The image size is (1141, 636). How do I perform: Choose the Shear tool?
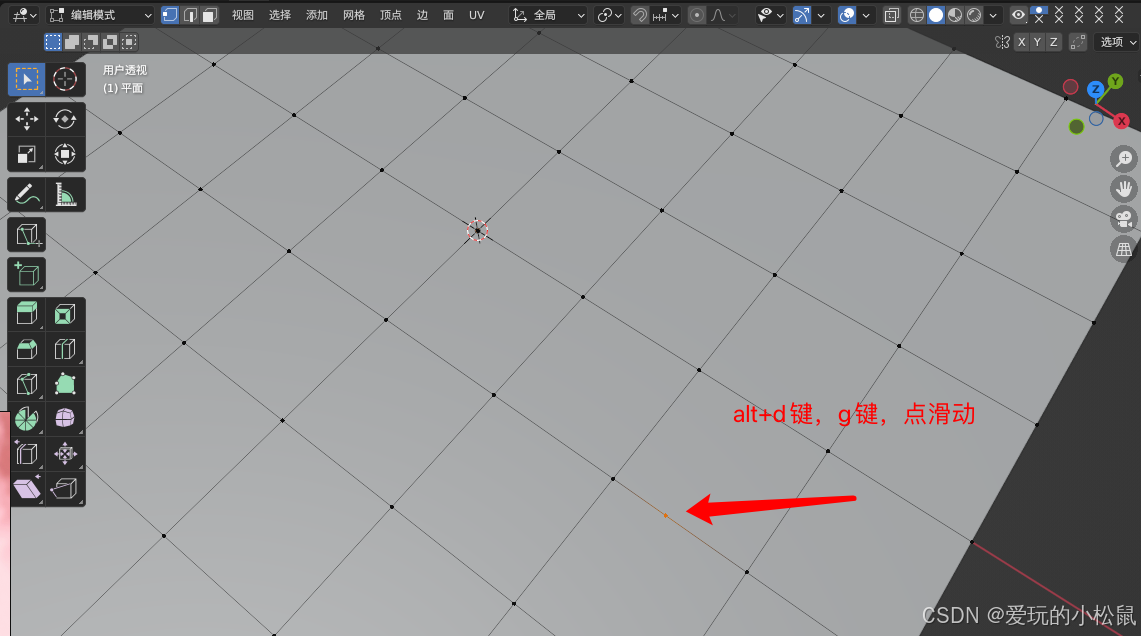(x=27, y=488)
